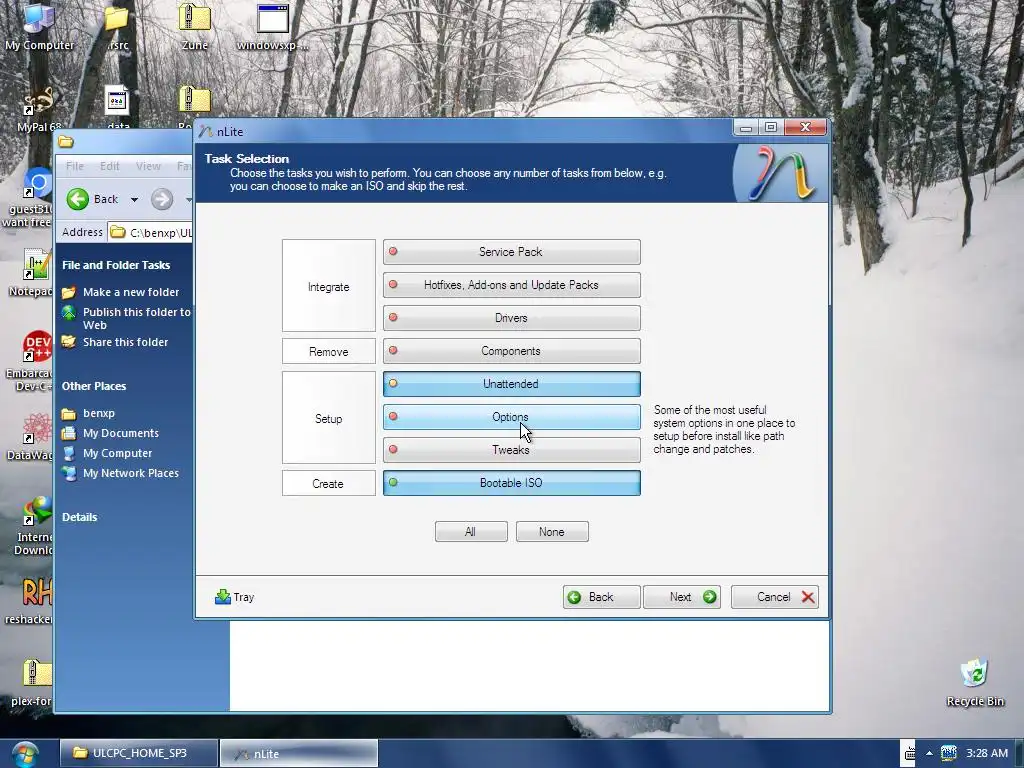Toggle the Drivers task button
The width and height of the screenshot is (1024, 768).
pyautogui.click(x=511, y=318)
